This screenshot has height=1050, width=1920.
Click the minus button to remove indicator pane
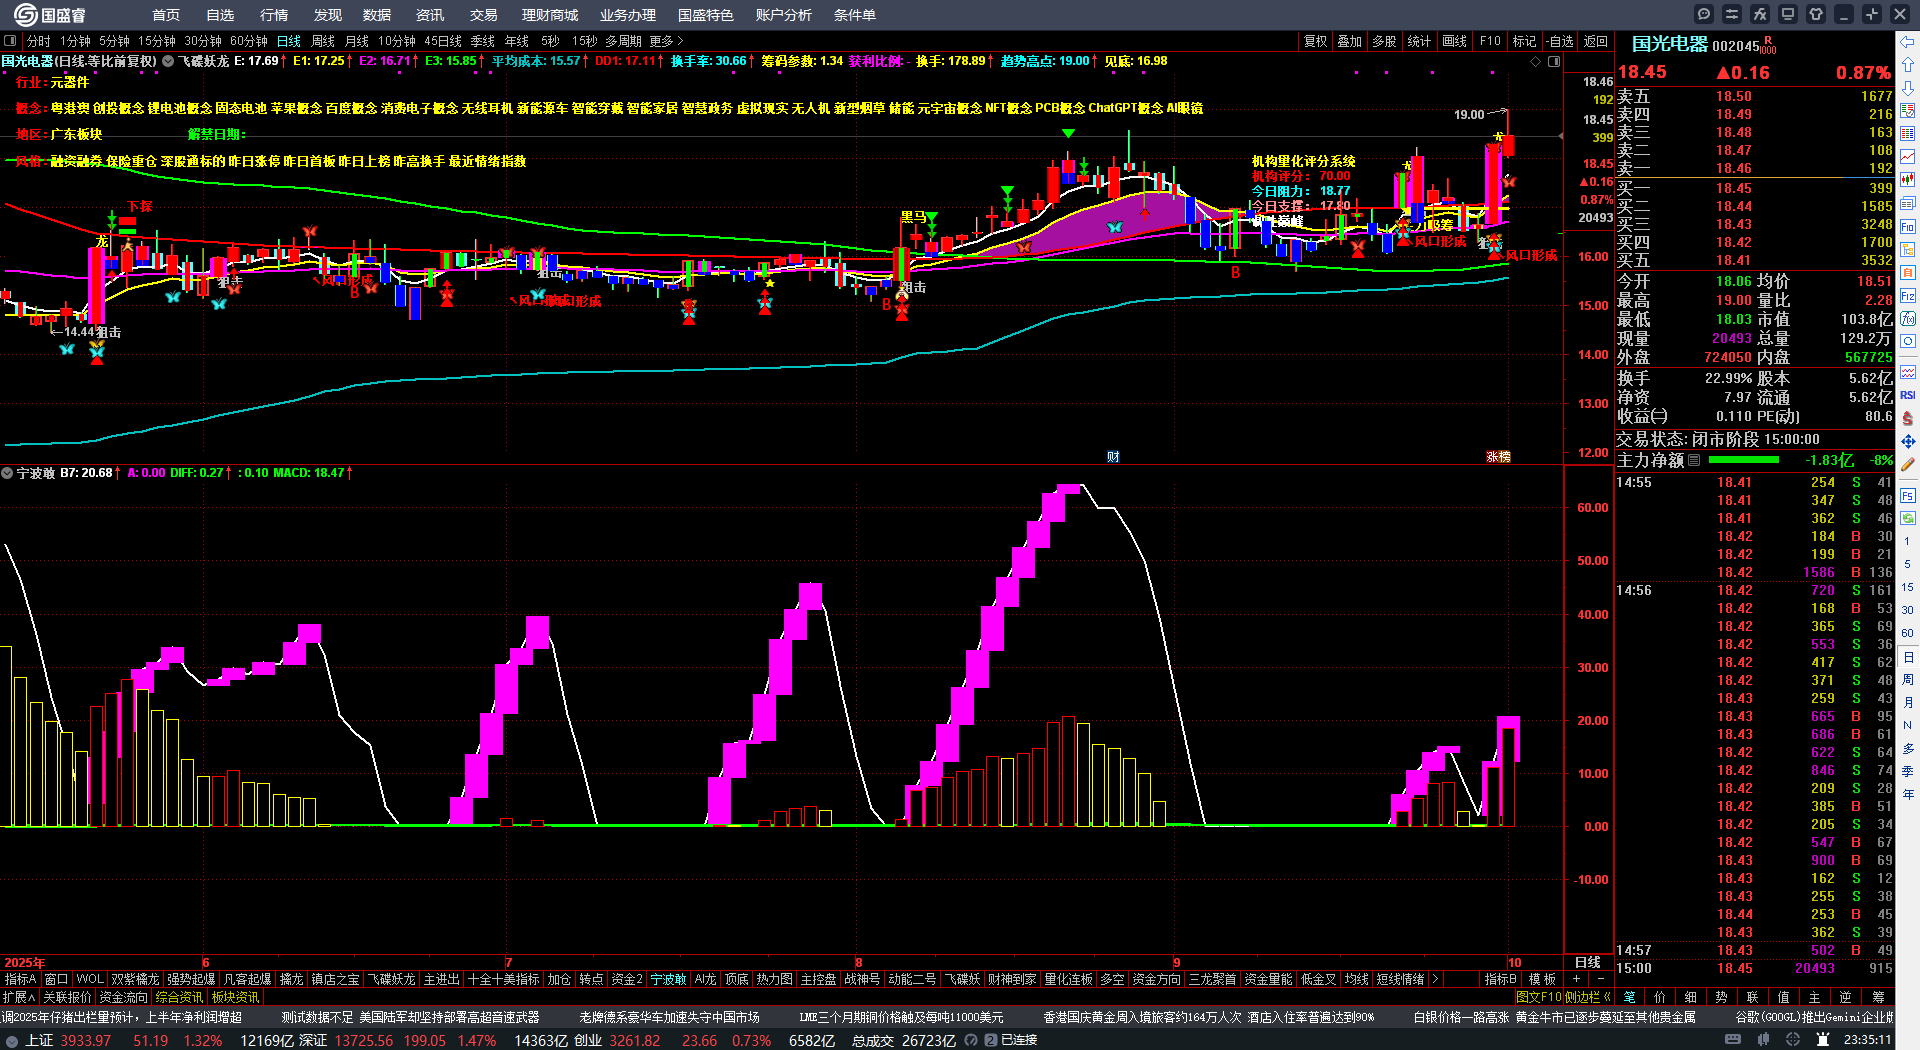click(x=1601, y=979)
